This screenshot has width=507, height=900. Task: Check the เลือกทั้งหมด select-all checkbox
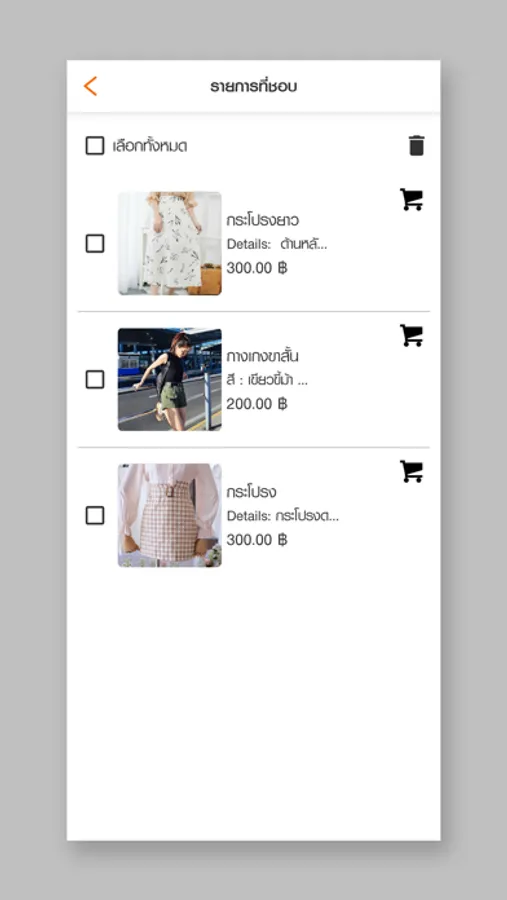95,146
